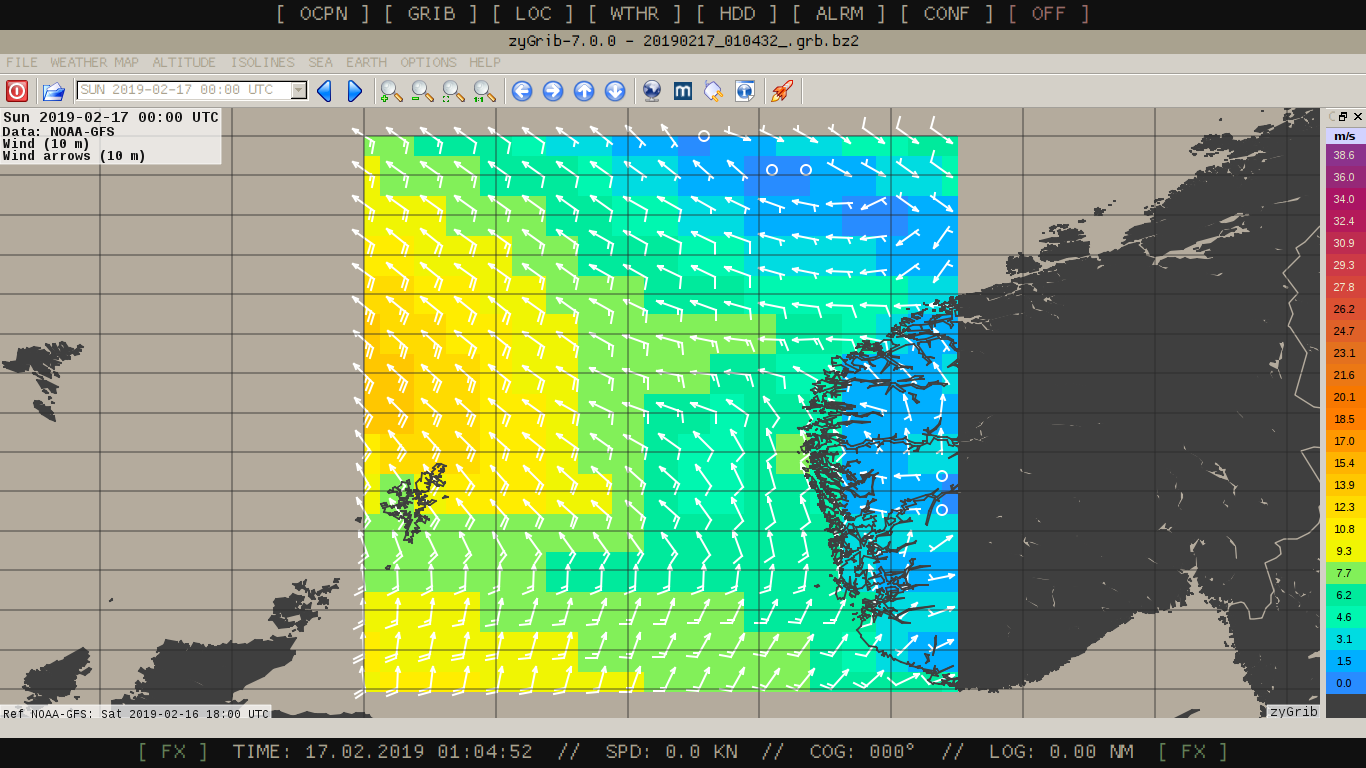The height and width of the screenshot is (768, 1366).
Task: Zoom to selected area magnifier icon
Action: [453, 91]
